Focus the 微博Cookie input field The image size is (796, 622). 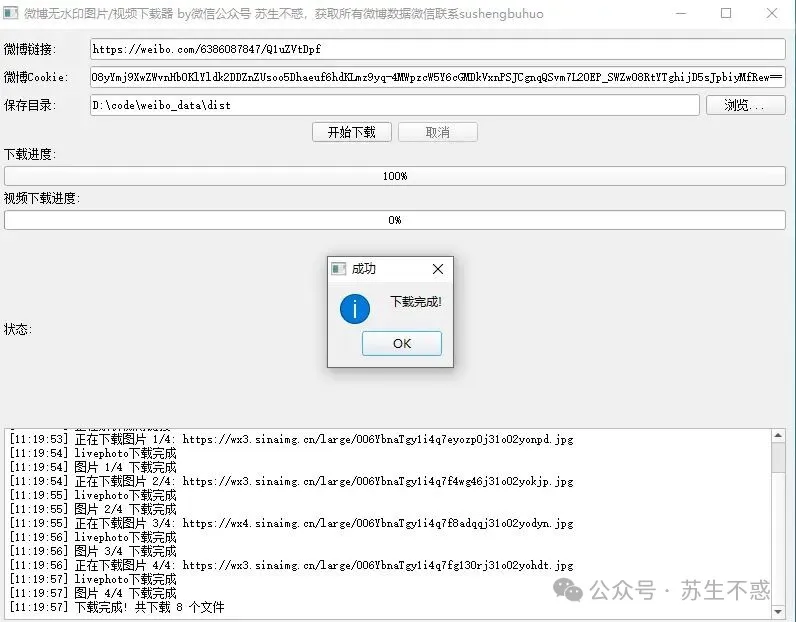pyautogui.click(x=438, y=77)
